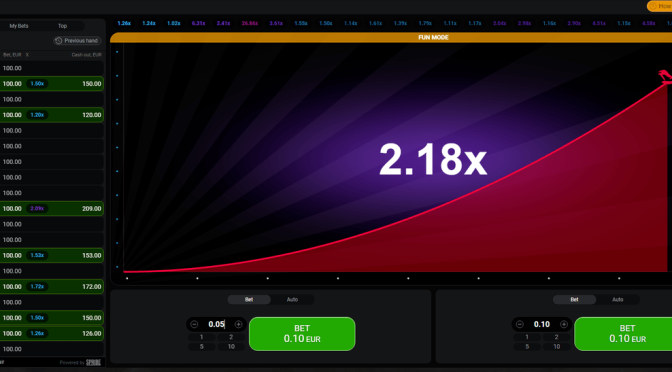This screenshot has width=672, height=372.
Task: Select Auto mode in right bet panel
Action: point(618,300)
